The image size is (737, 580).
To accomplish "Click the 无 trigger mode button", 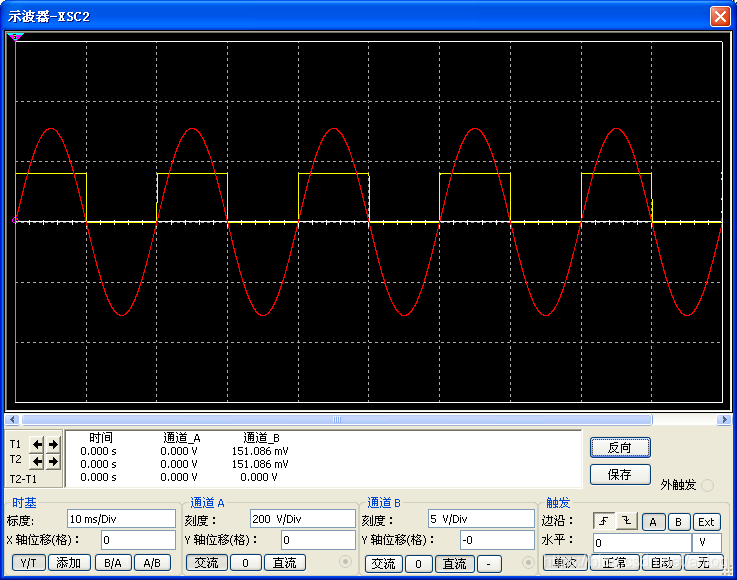I will (703, 562).
